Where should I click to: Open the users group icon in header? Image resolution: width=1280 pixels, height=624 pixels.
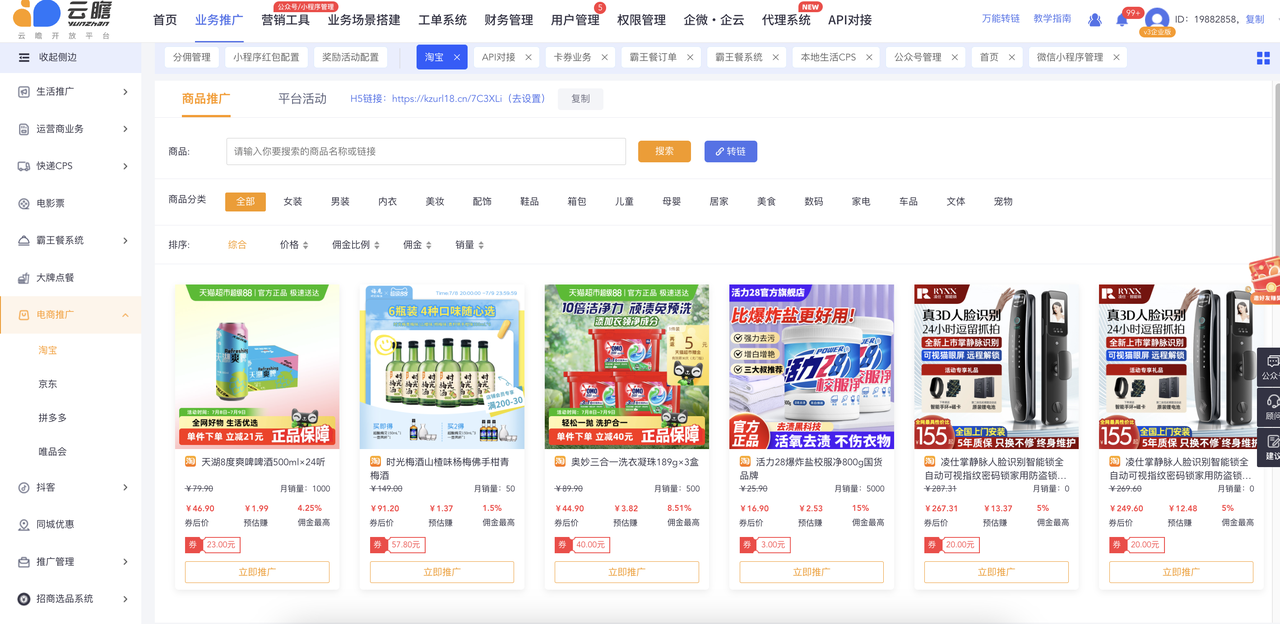1095,20
